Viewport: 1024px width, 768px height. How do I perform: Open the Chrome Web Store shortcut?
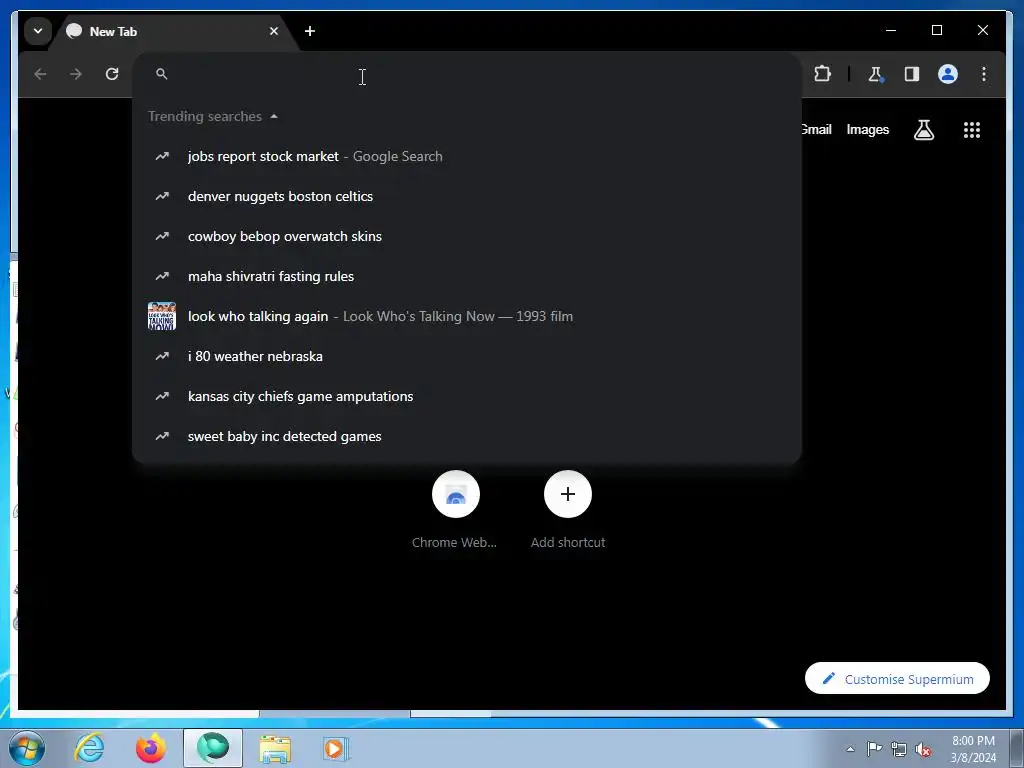point(455,510)
